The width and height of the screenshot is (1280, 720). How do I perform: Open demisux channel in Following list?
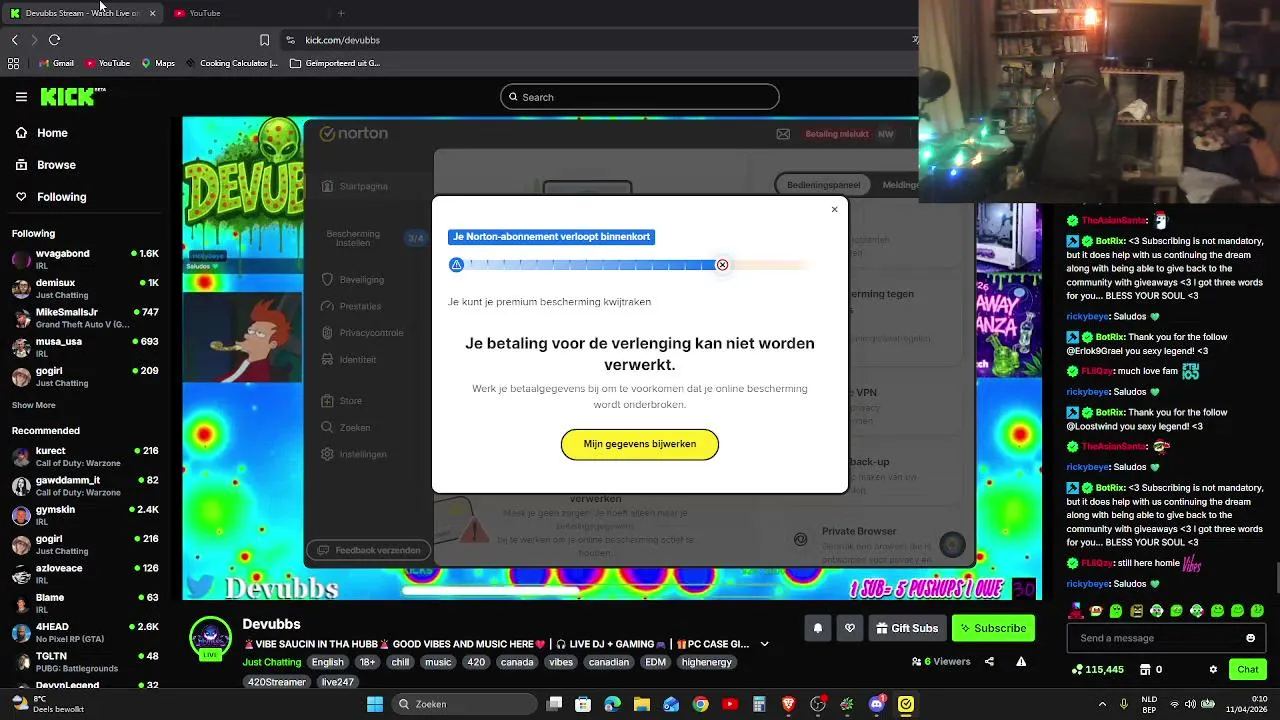[x=85, y=288]
